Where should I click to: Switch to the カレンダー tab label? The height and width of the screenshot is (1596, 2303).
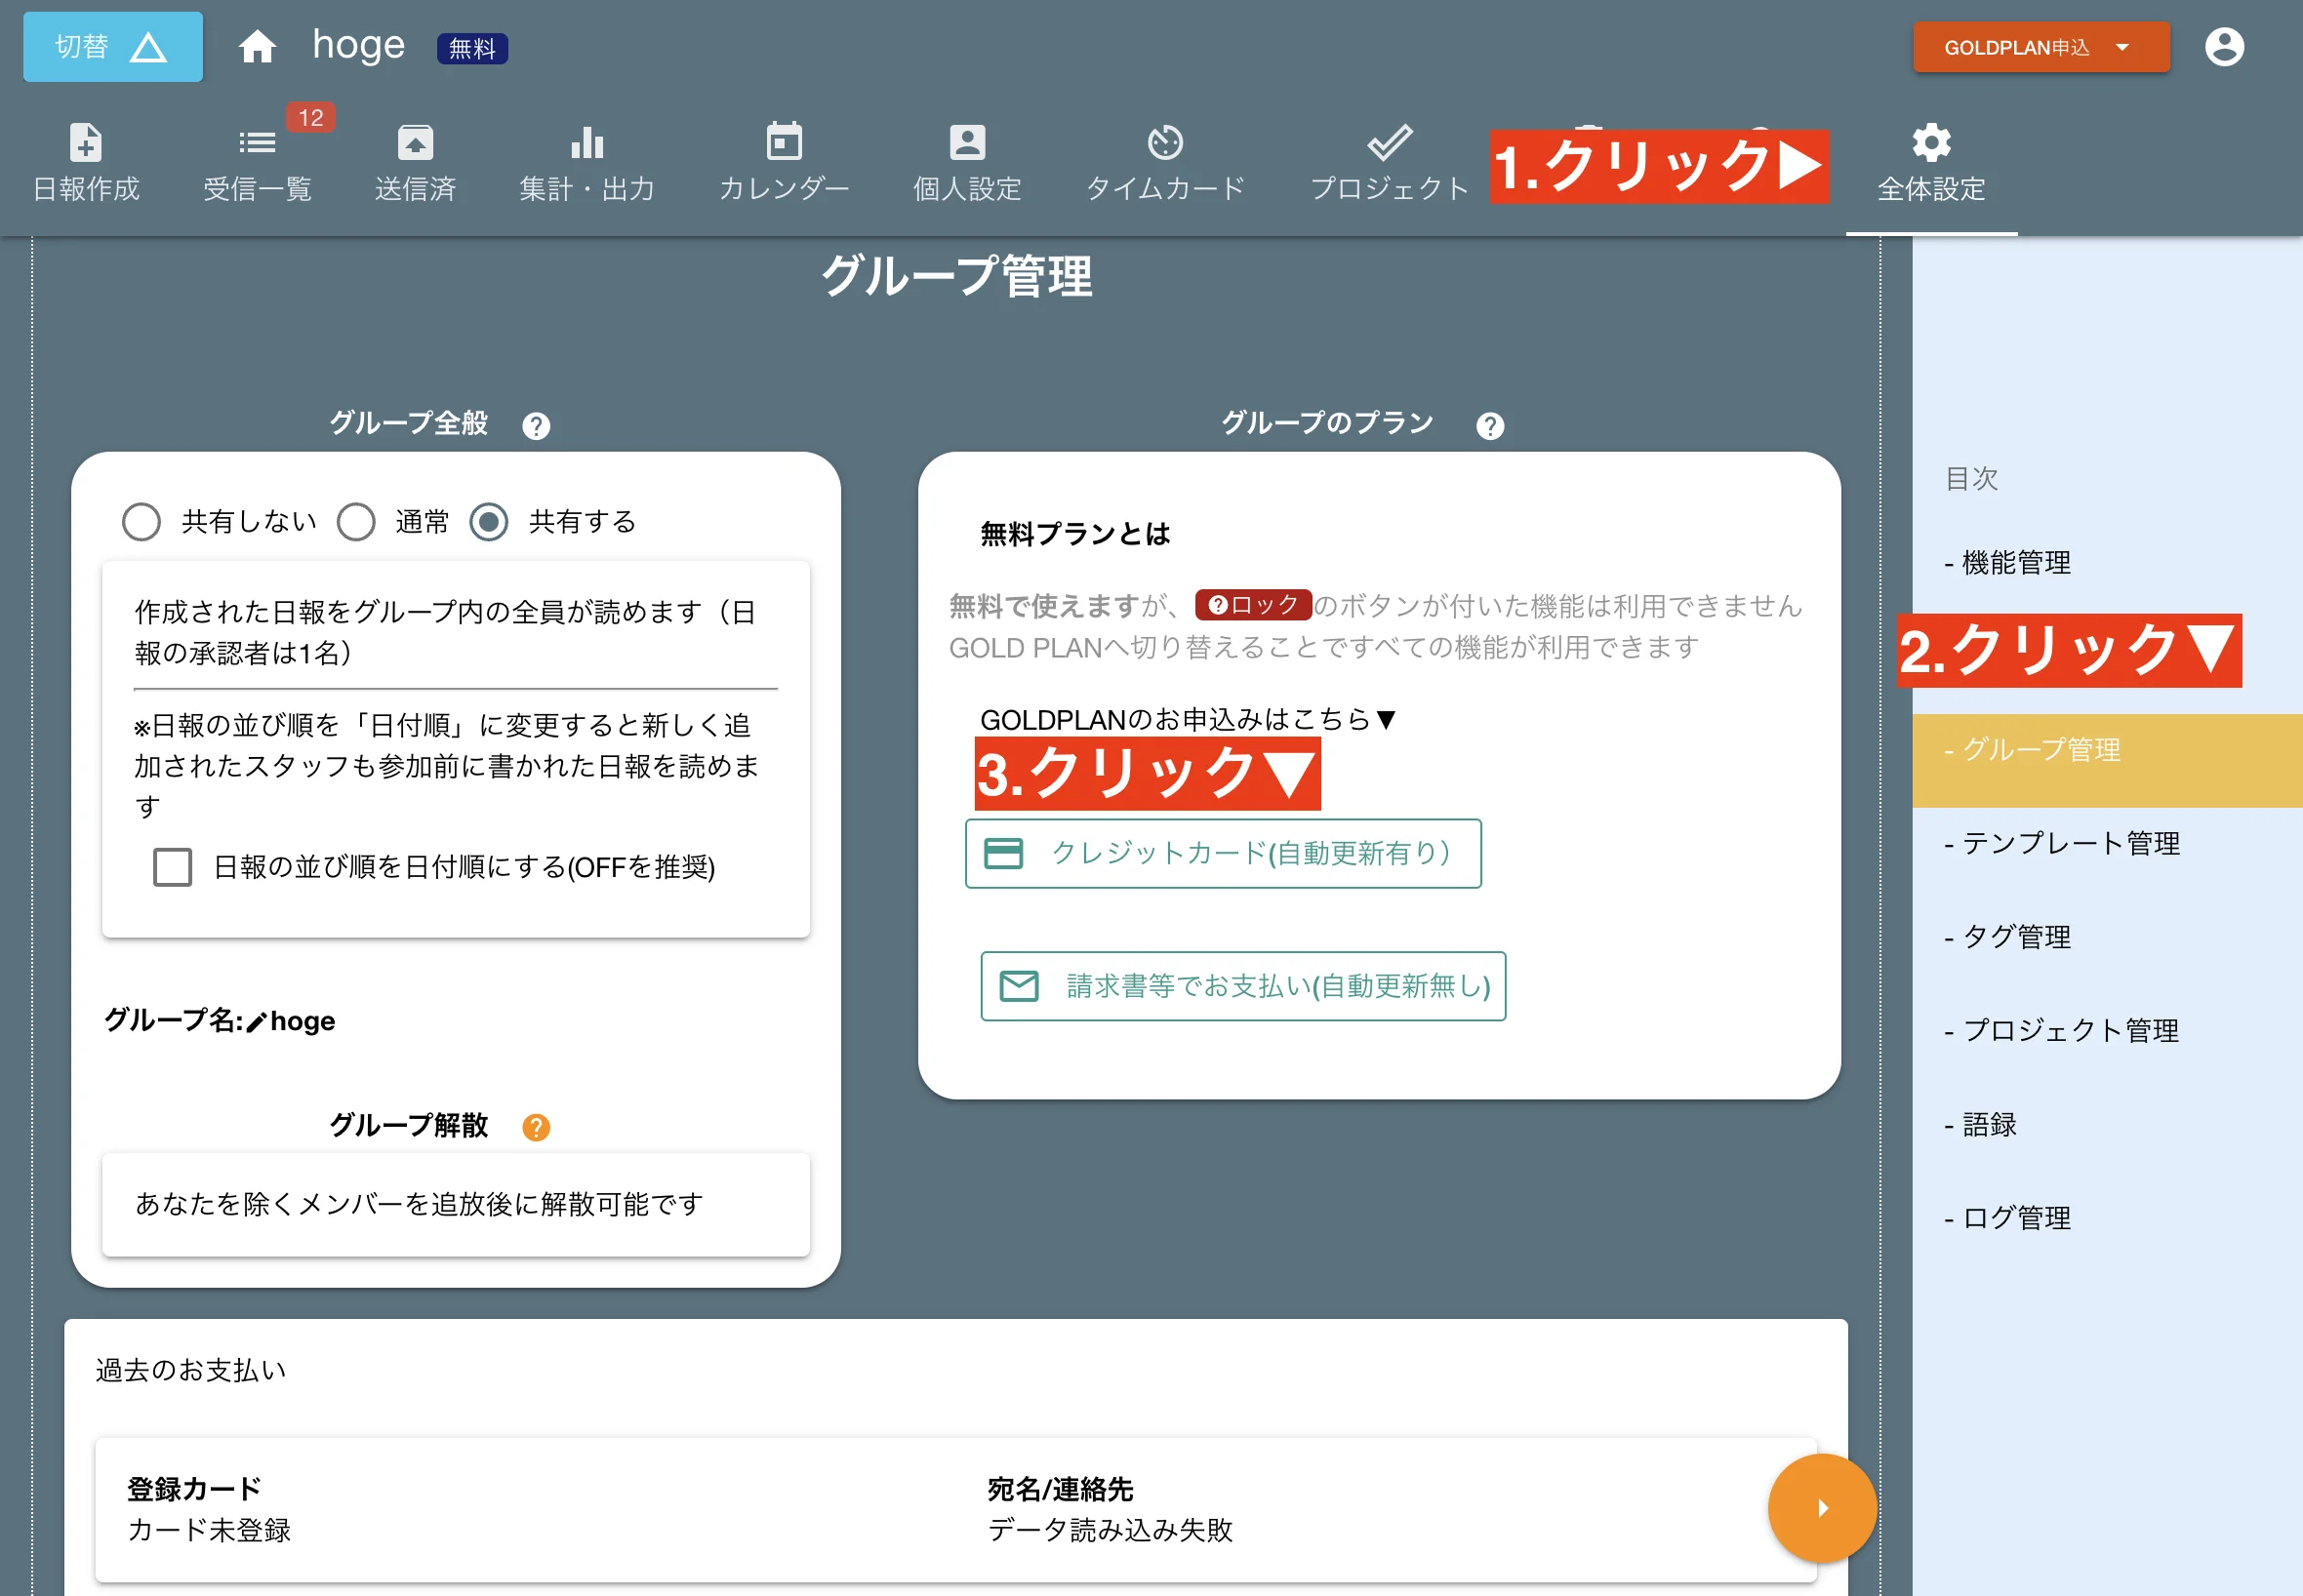click(784, 188)
